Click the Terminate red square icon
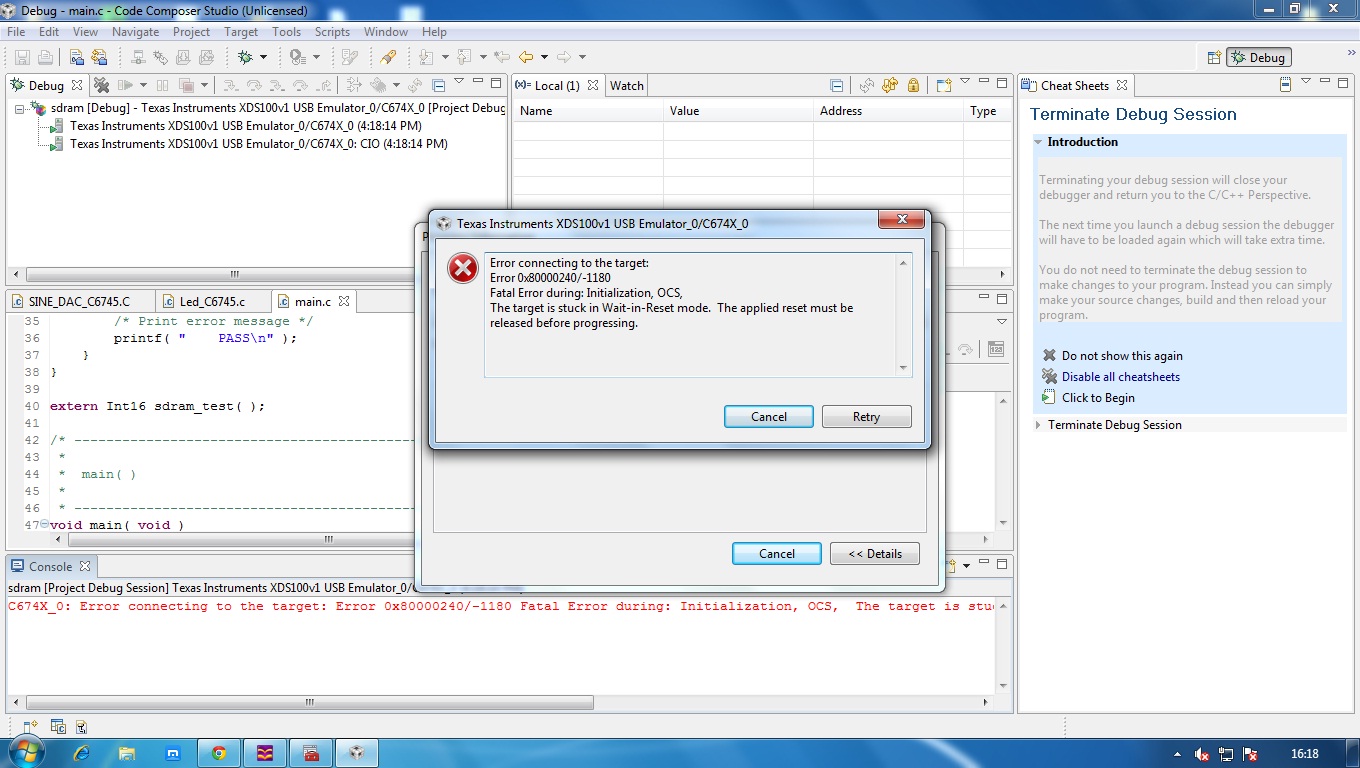 point(187,86)
